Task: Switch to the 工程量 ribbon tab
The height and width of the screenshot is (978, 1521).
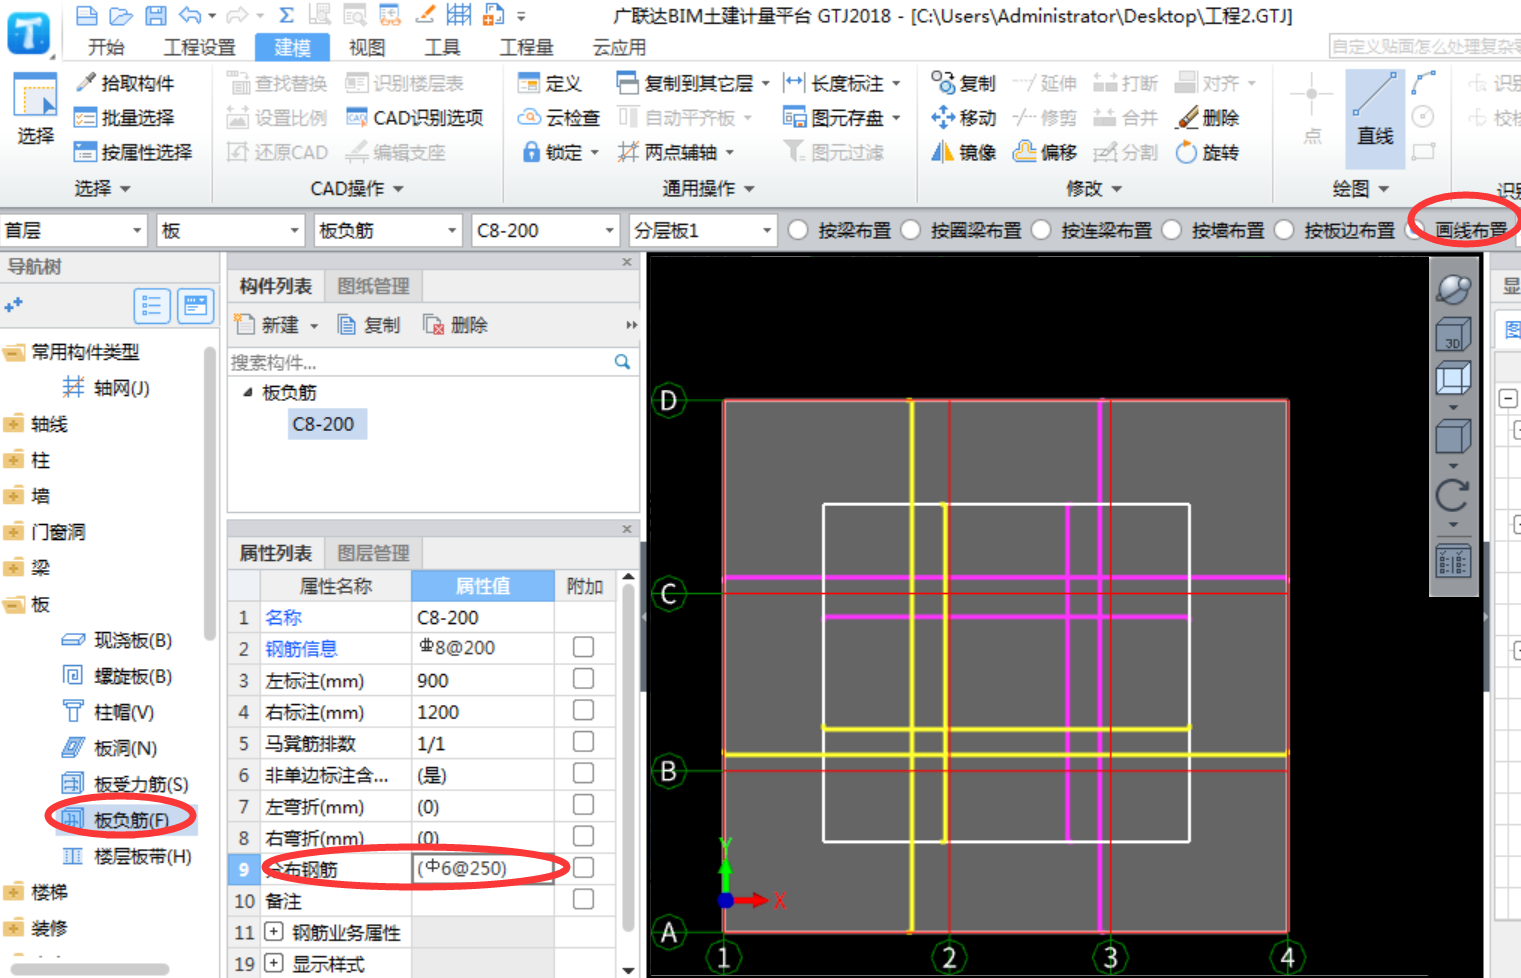Action: click(x=527, y=47)
